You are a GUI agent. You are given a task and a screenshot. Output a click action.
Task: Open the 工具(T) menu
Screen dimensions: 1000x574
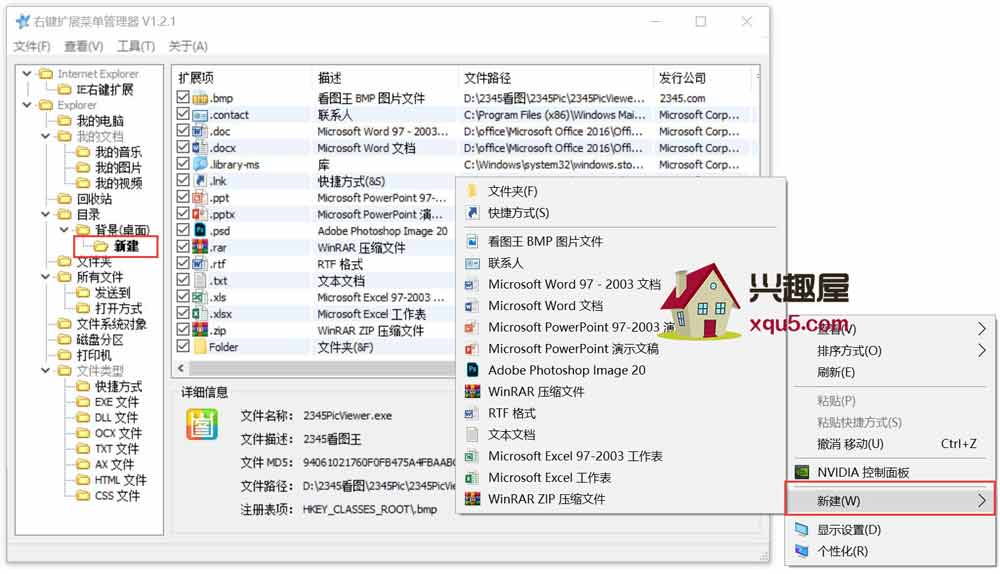coord(136,47)
